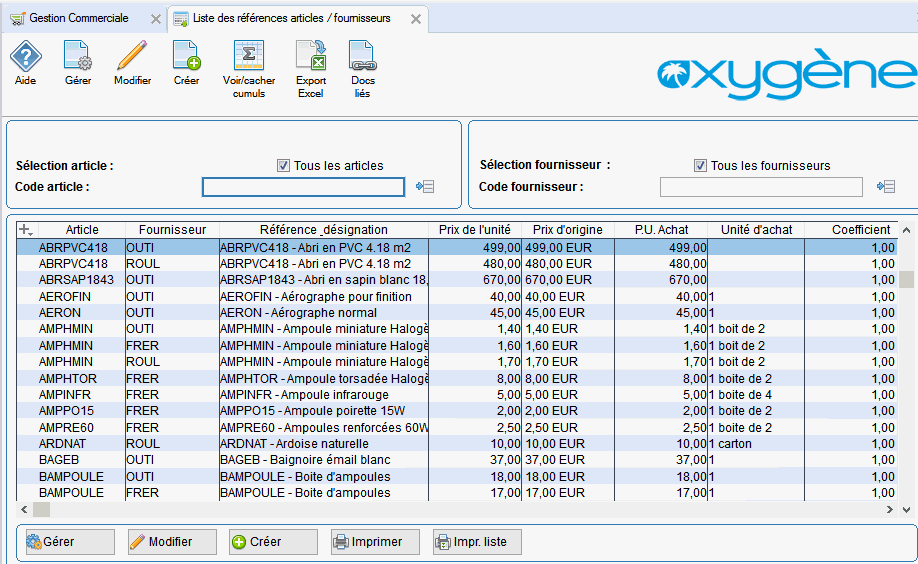Expand the grid column options plus button
This screenshot has width=918, height=564.
[x=25, y=230]
